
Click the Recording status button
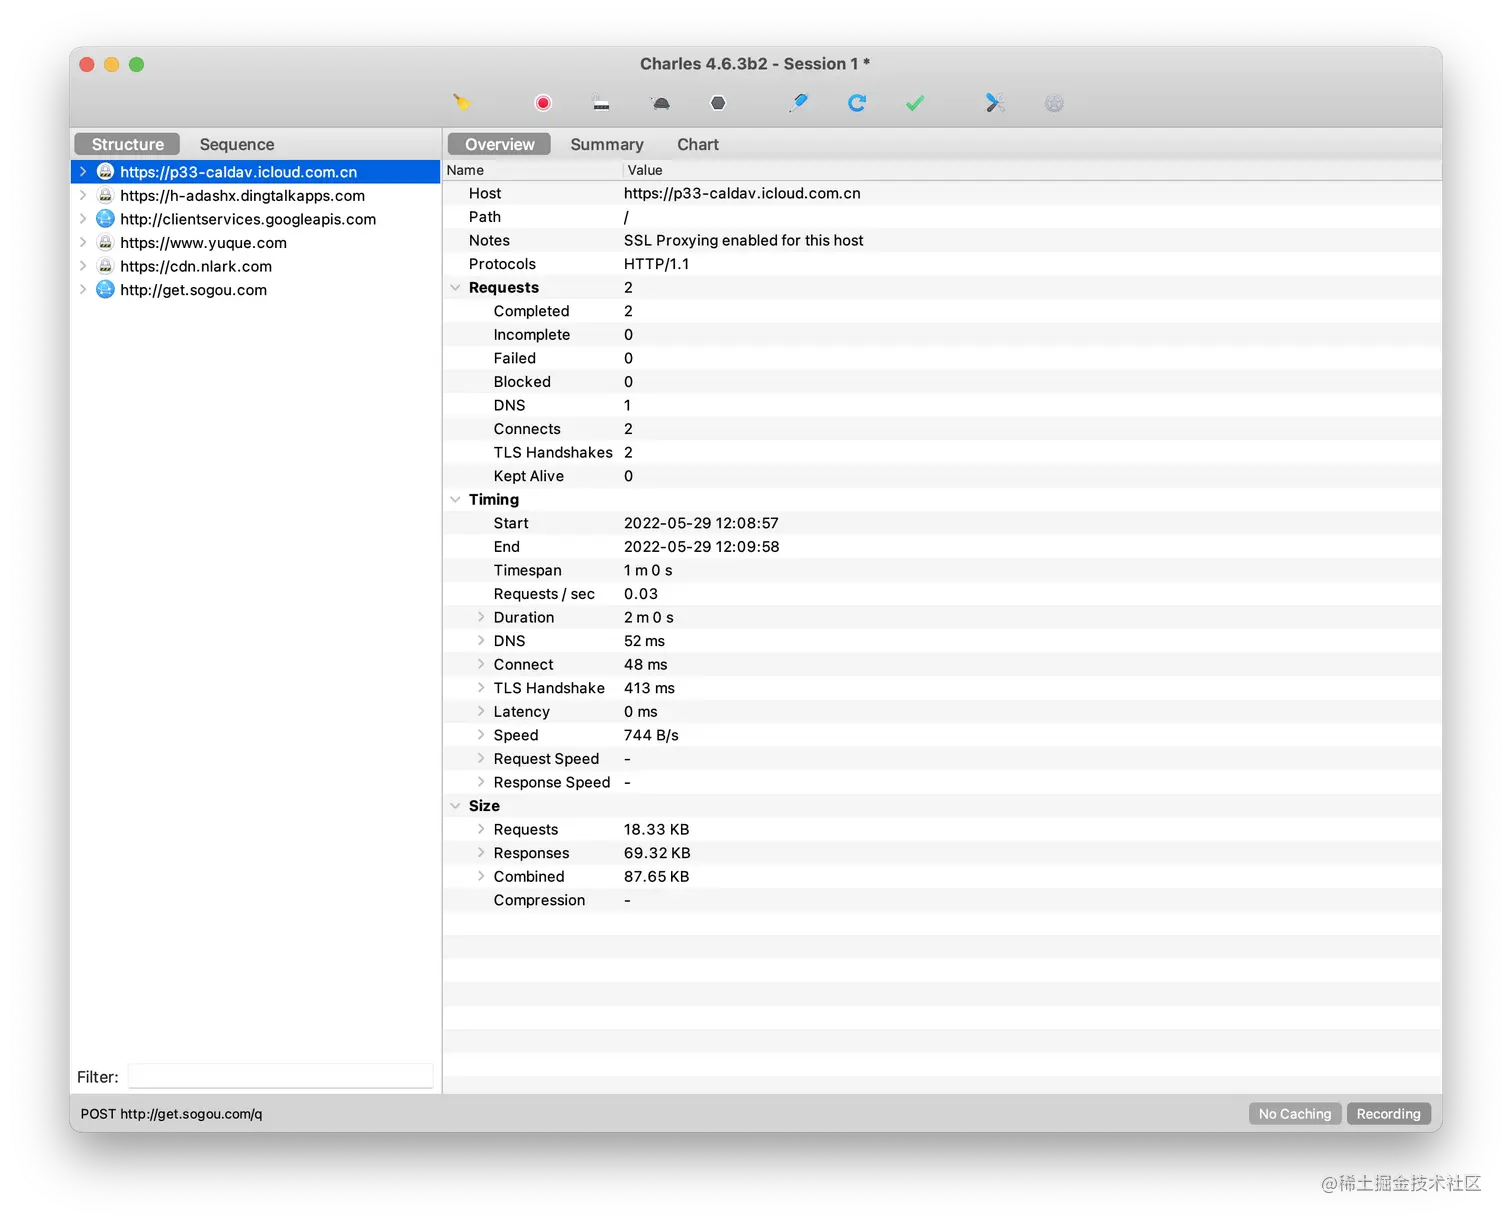click(1389, 1113)
